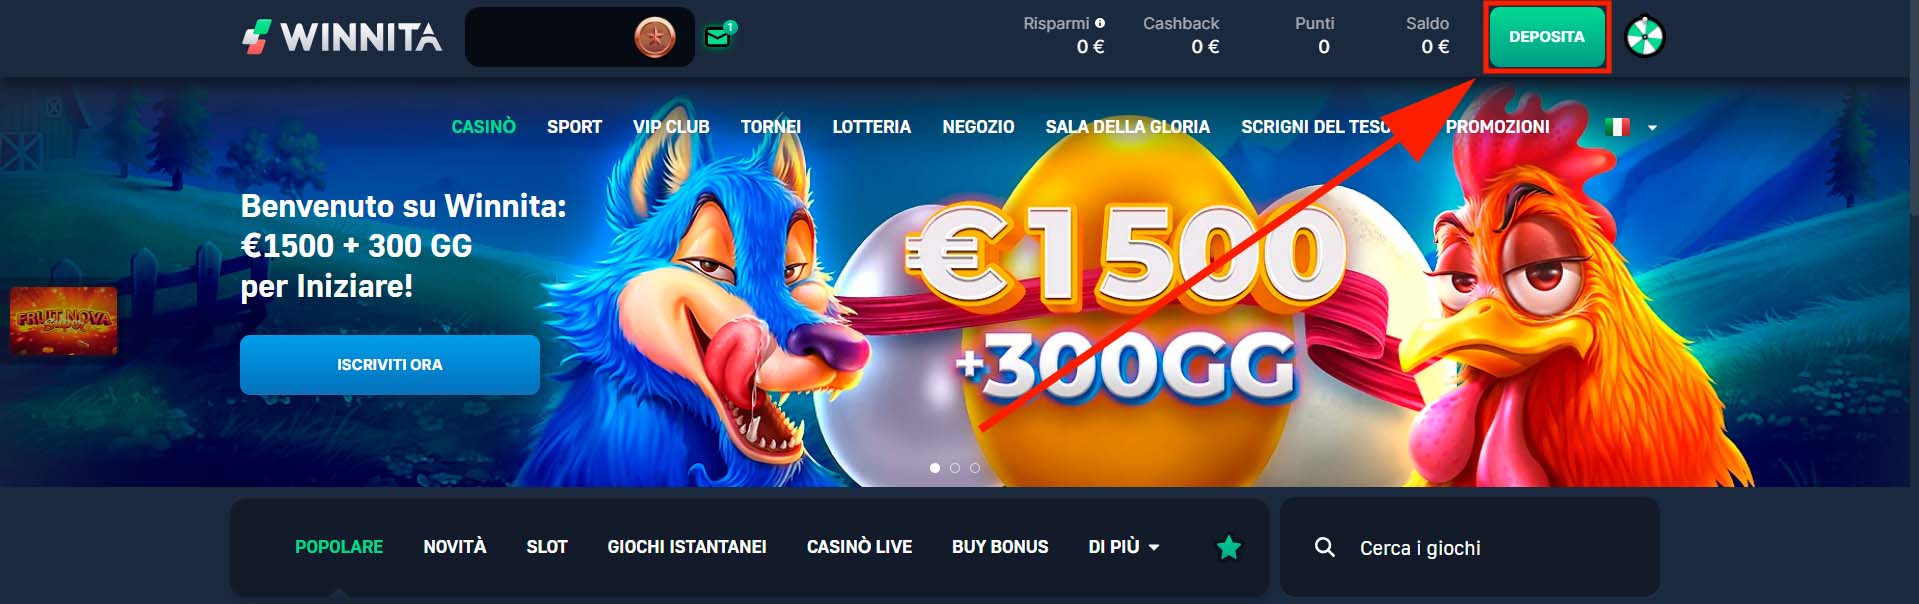Image resolution: width=1919 pixels, height=604 pixels.
Task: Select the first banner slide dot
Action: pyautogui.click(x=935, y=468)
